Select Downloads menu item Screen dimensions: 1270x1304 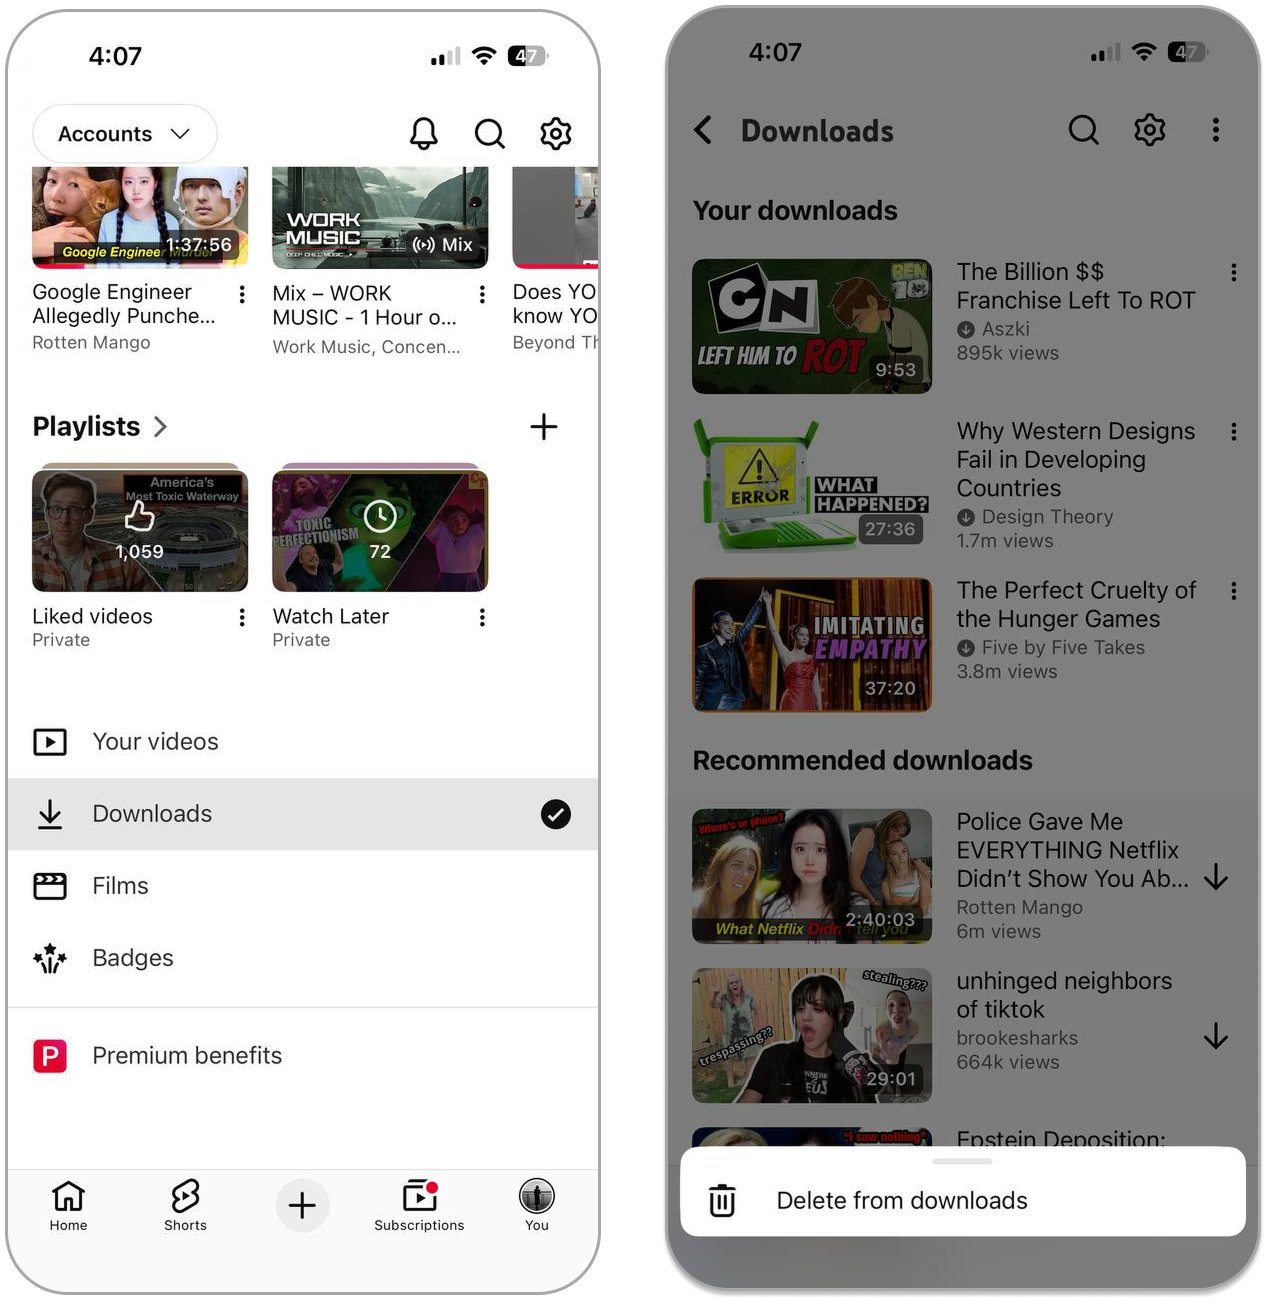tap(303, 814)
